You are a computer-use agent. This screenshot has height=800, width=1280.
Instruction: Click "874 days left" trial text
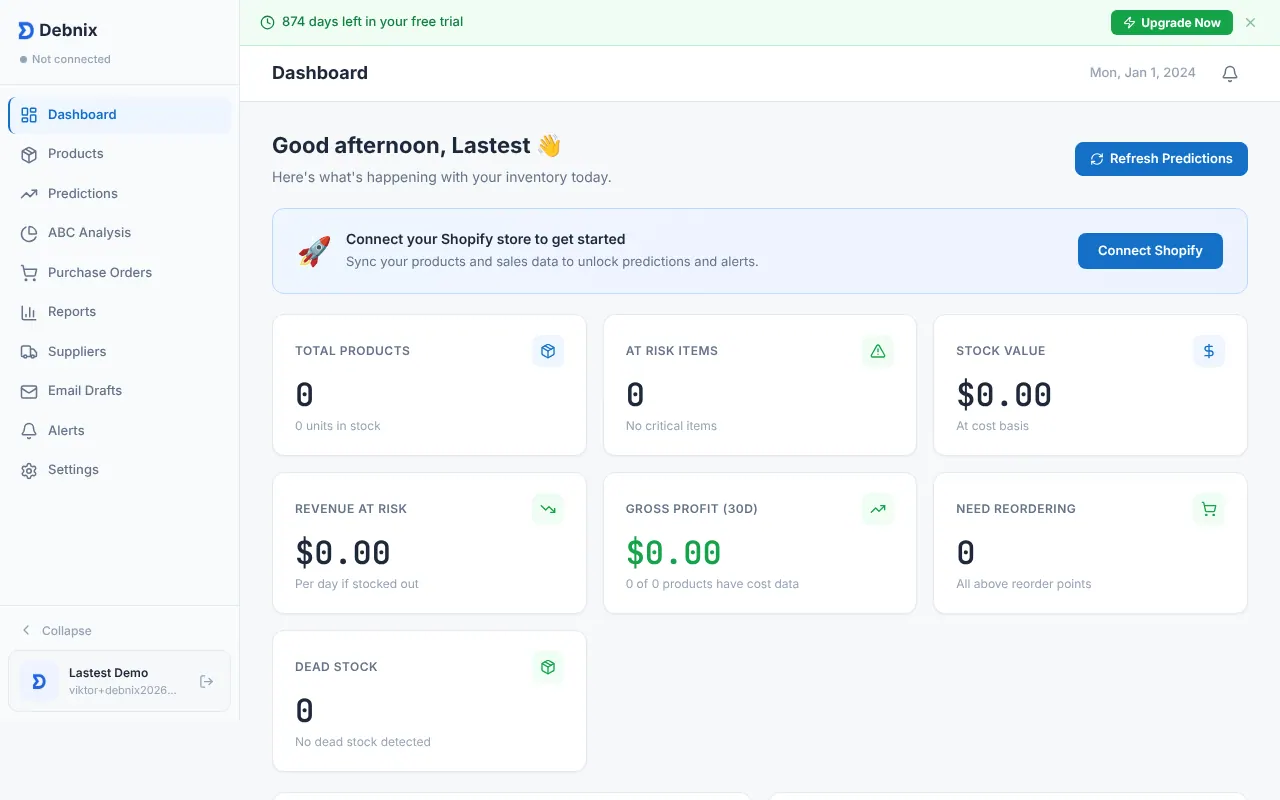click(373, 22)
